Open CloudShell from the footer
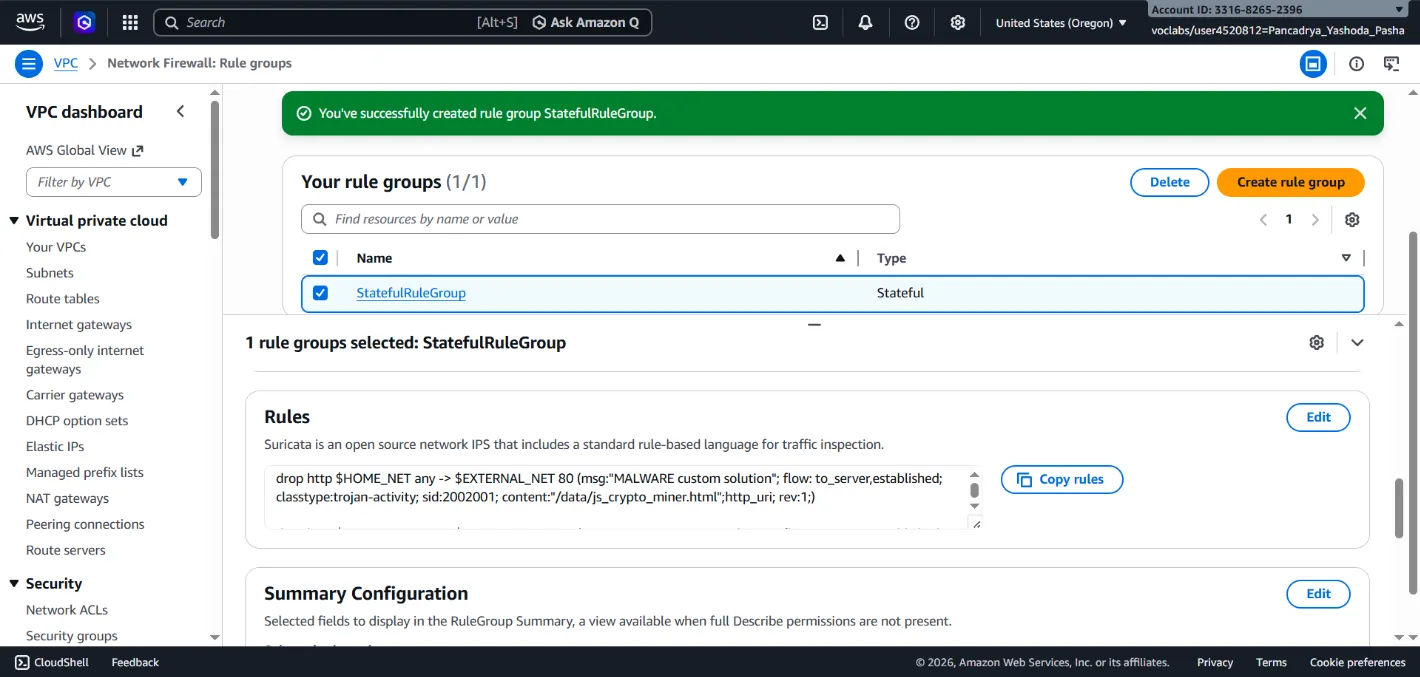The height and width of the screenshot is (677, 1420). (x=52, y=662)
